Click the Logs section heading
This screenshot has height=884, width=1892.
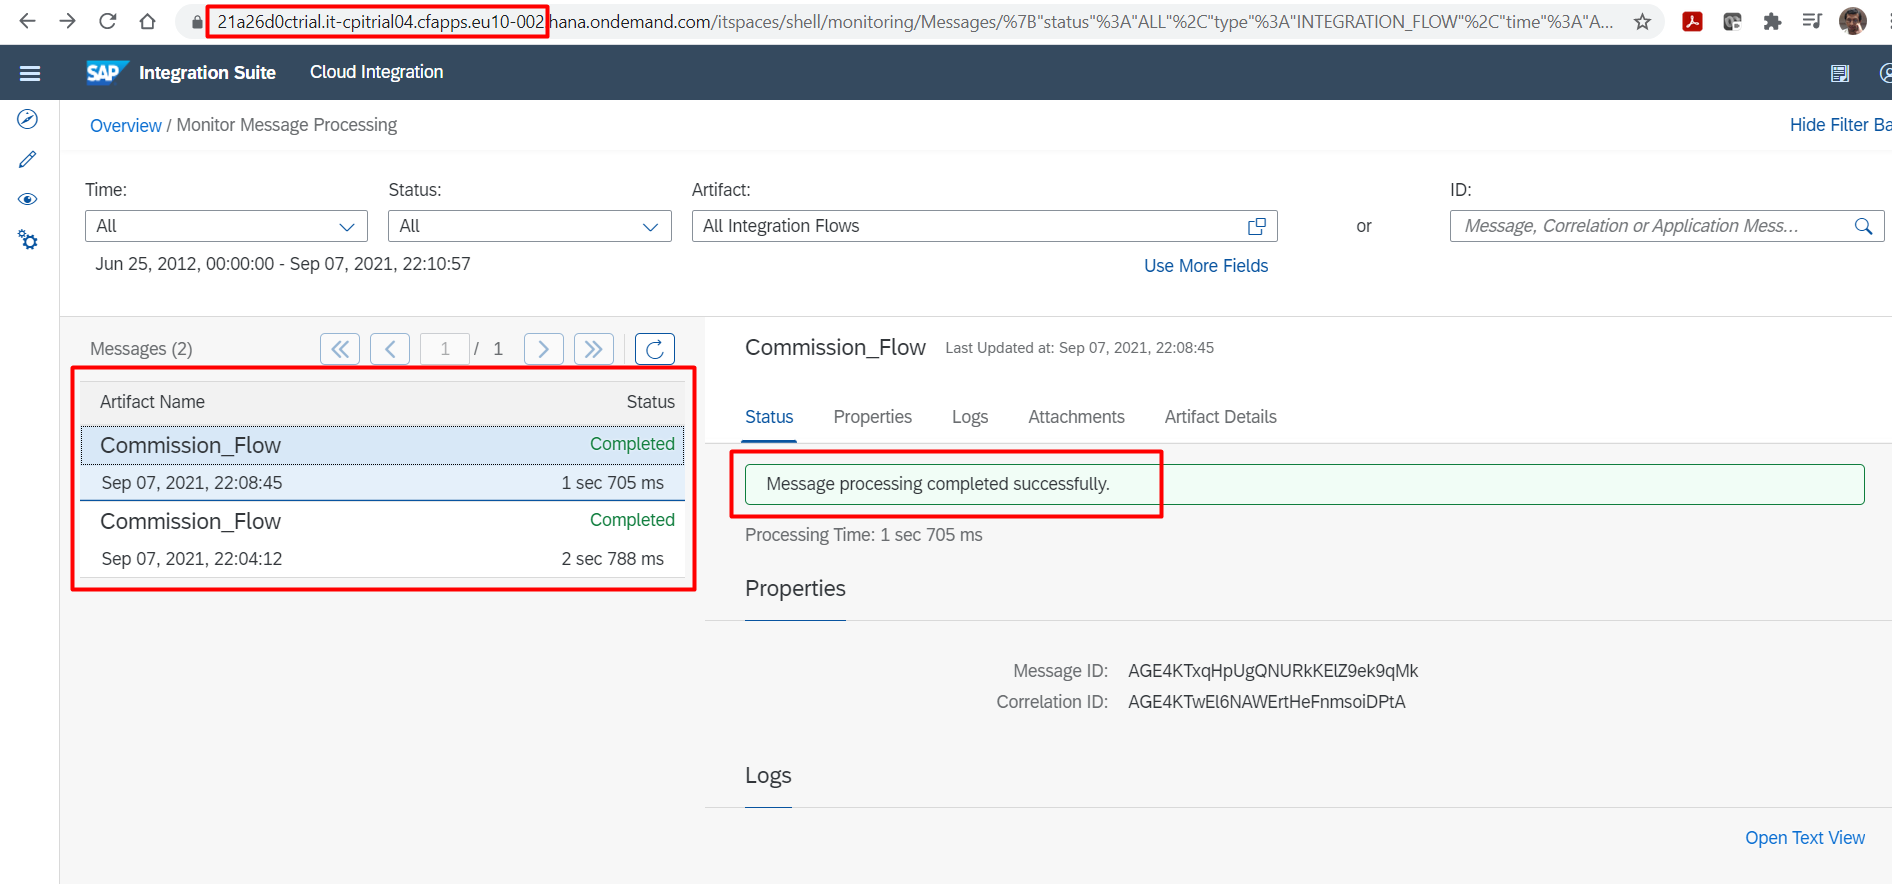768,776
